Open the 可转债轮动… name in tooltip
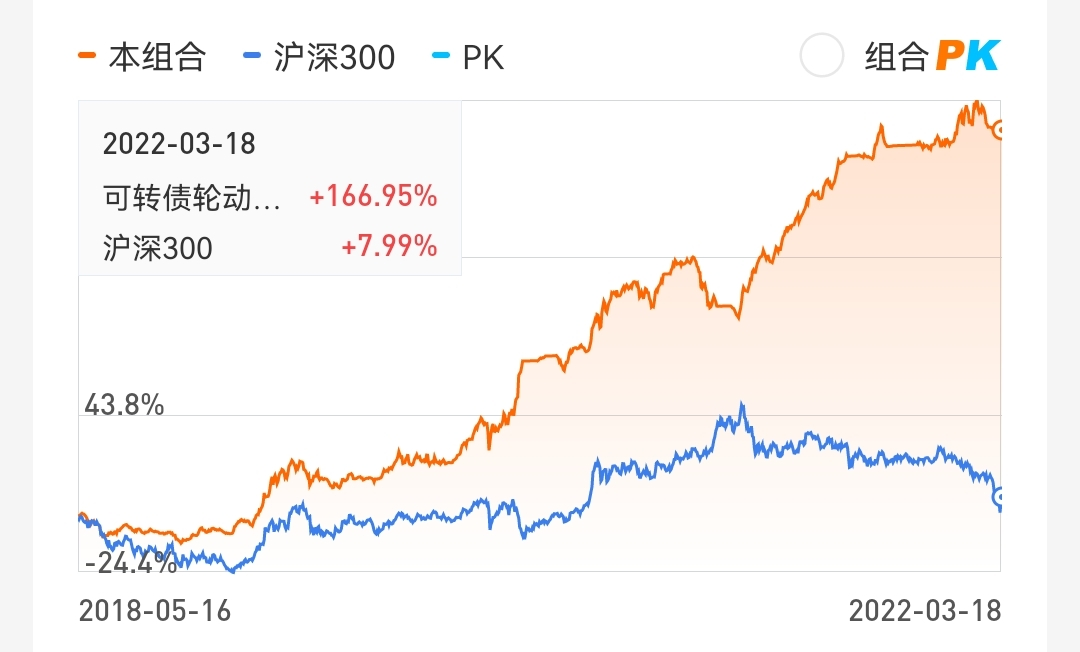The height and width of the screenshot is (652, 1080). (192, 197)
